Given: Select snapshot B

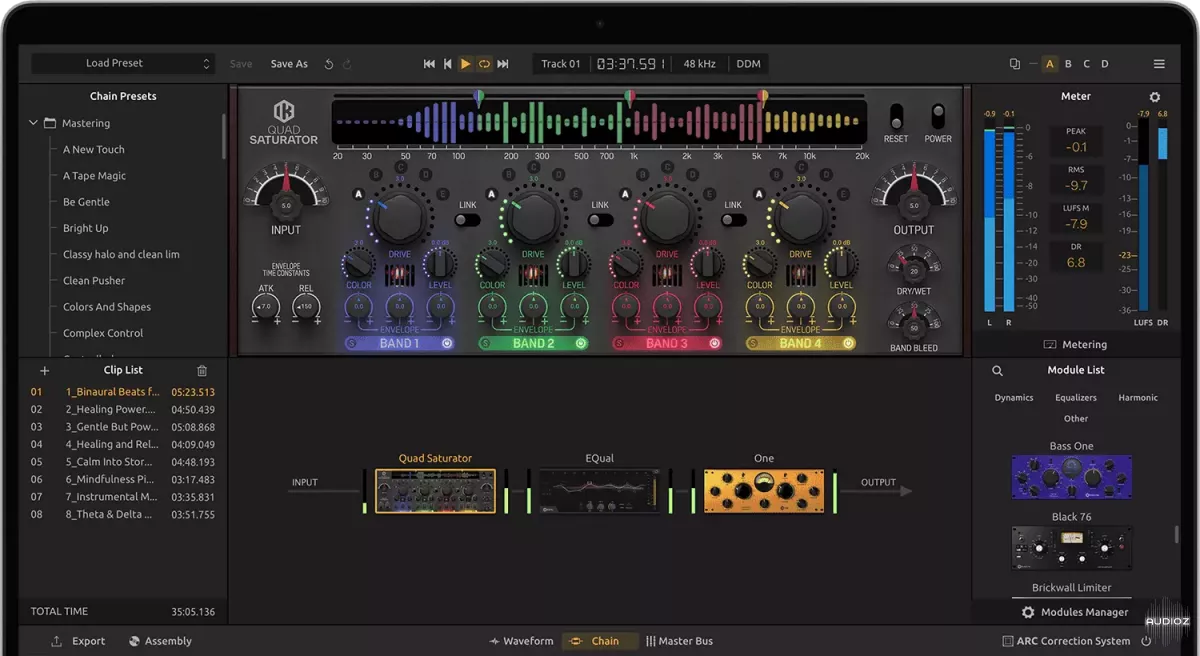Looking at the screenshot, I should tap(1068, 64).
